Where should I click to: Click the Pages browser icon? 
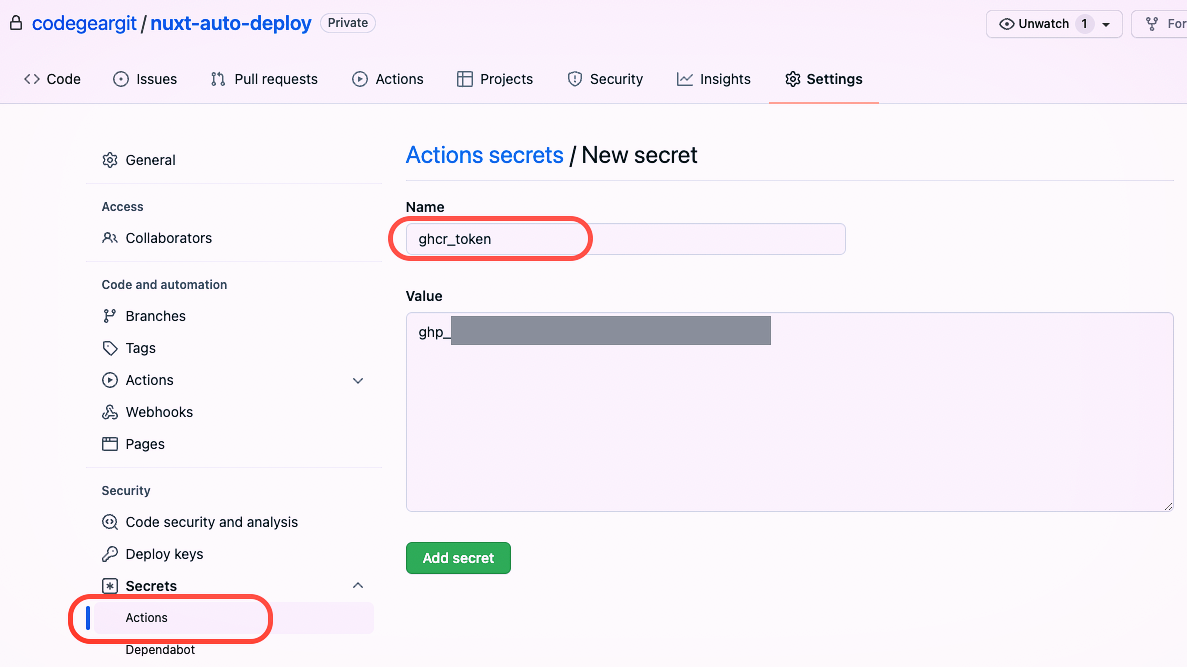tap(110, 444)
